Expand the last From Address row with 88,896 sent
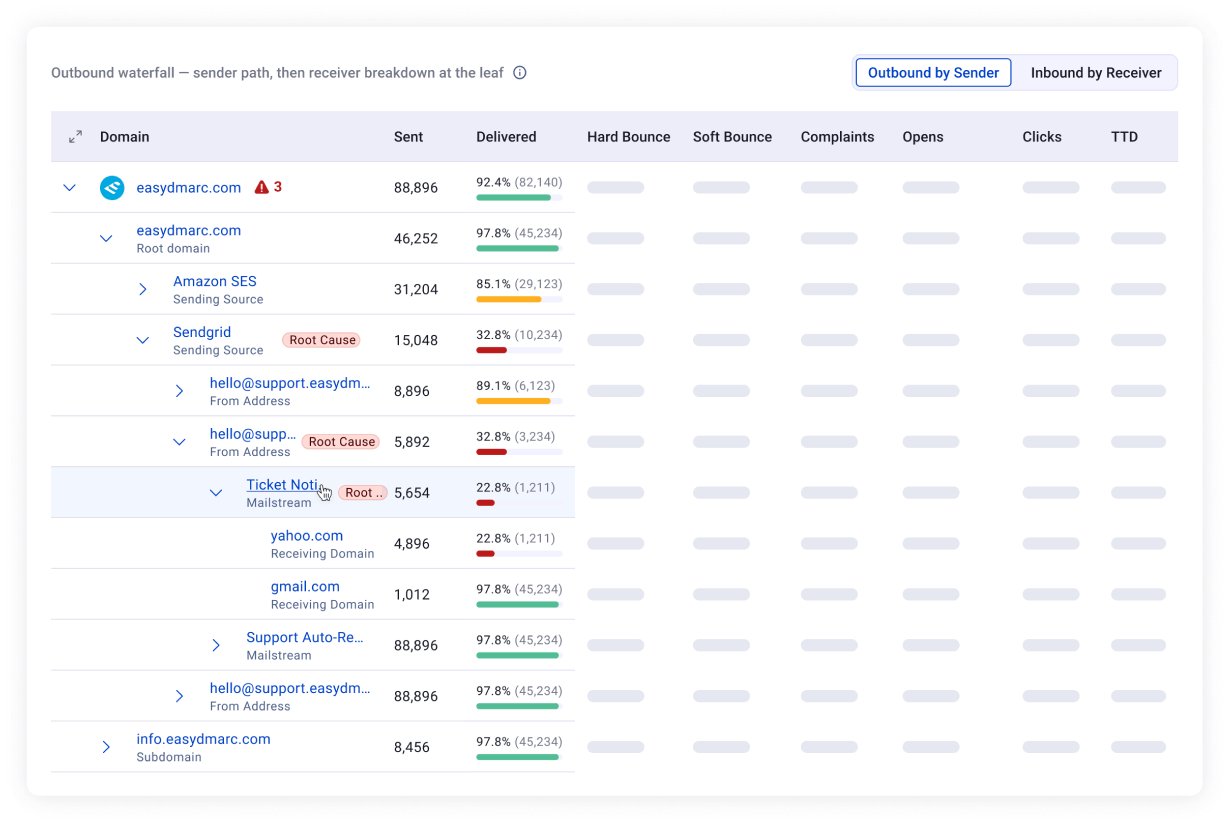Image resolution: width=1230 pixels, height=826 pixels. tap(179, 696)
